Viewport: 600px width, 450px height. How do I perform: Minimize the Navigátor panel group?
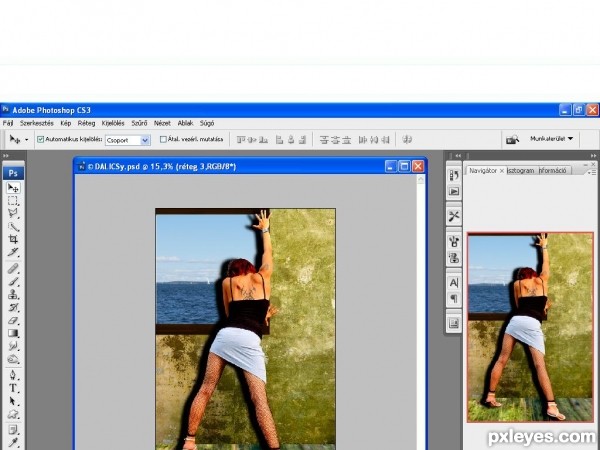[586, 165]
